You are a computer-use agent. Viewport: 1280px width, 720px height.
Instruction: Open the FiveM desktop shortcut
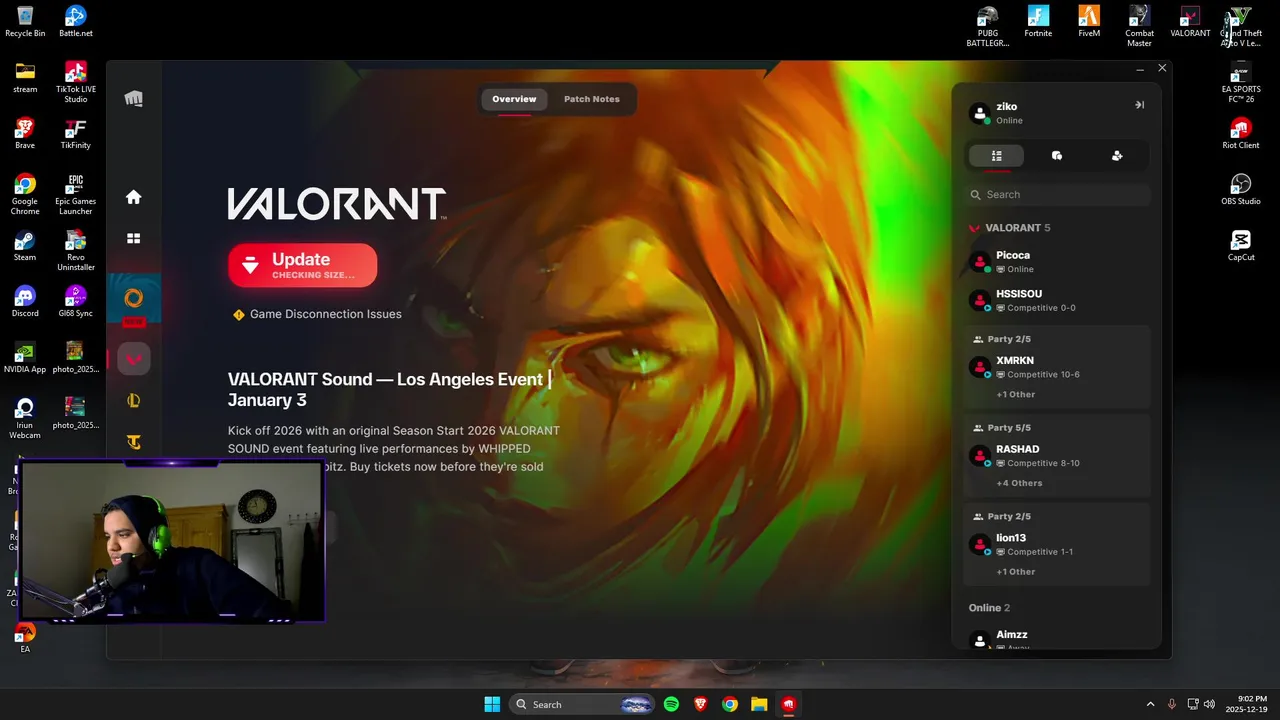[x=1089, y=21]
